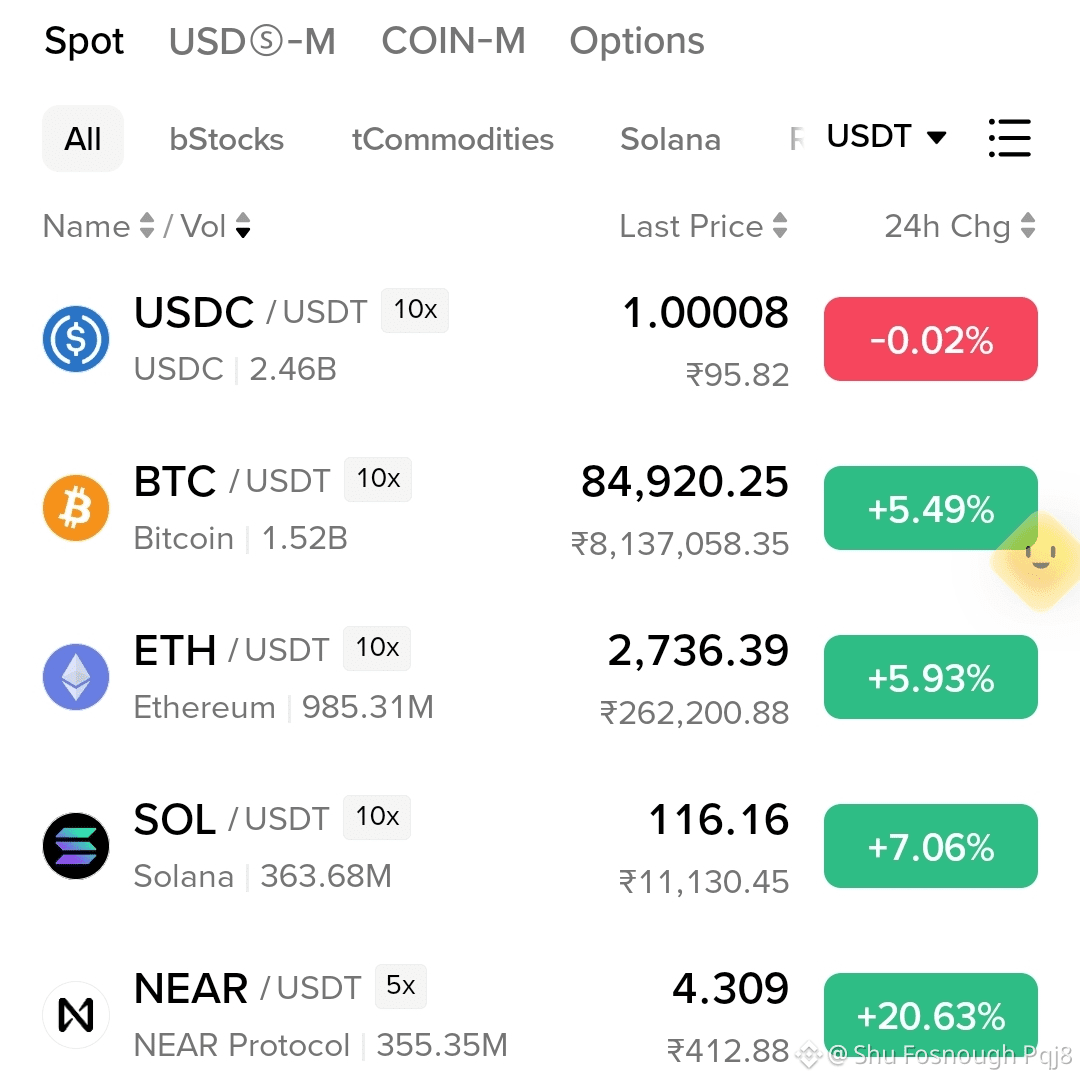
Task: Open the list view options icon
Action: pos(1009,138)
